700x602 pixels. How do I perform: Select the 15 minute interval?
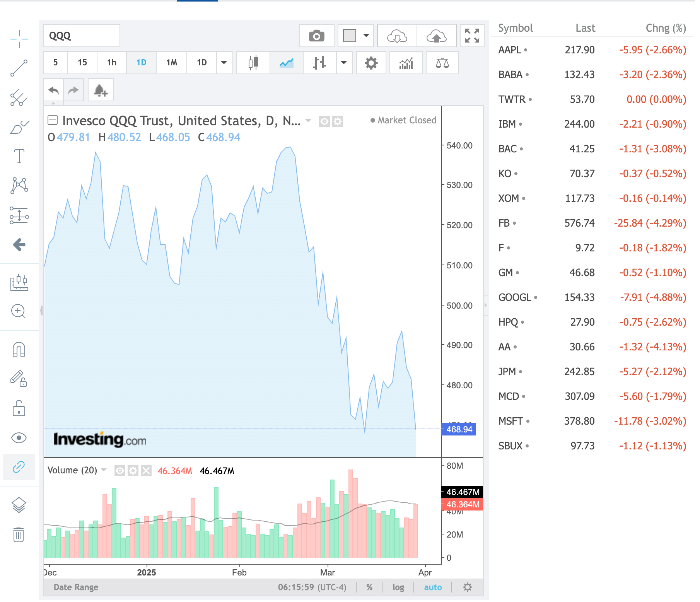[83, 63]
